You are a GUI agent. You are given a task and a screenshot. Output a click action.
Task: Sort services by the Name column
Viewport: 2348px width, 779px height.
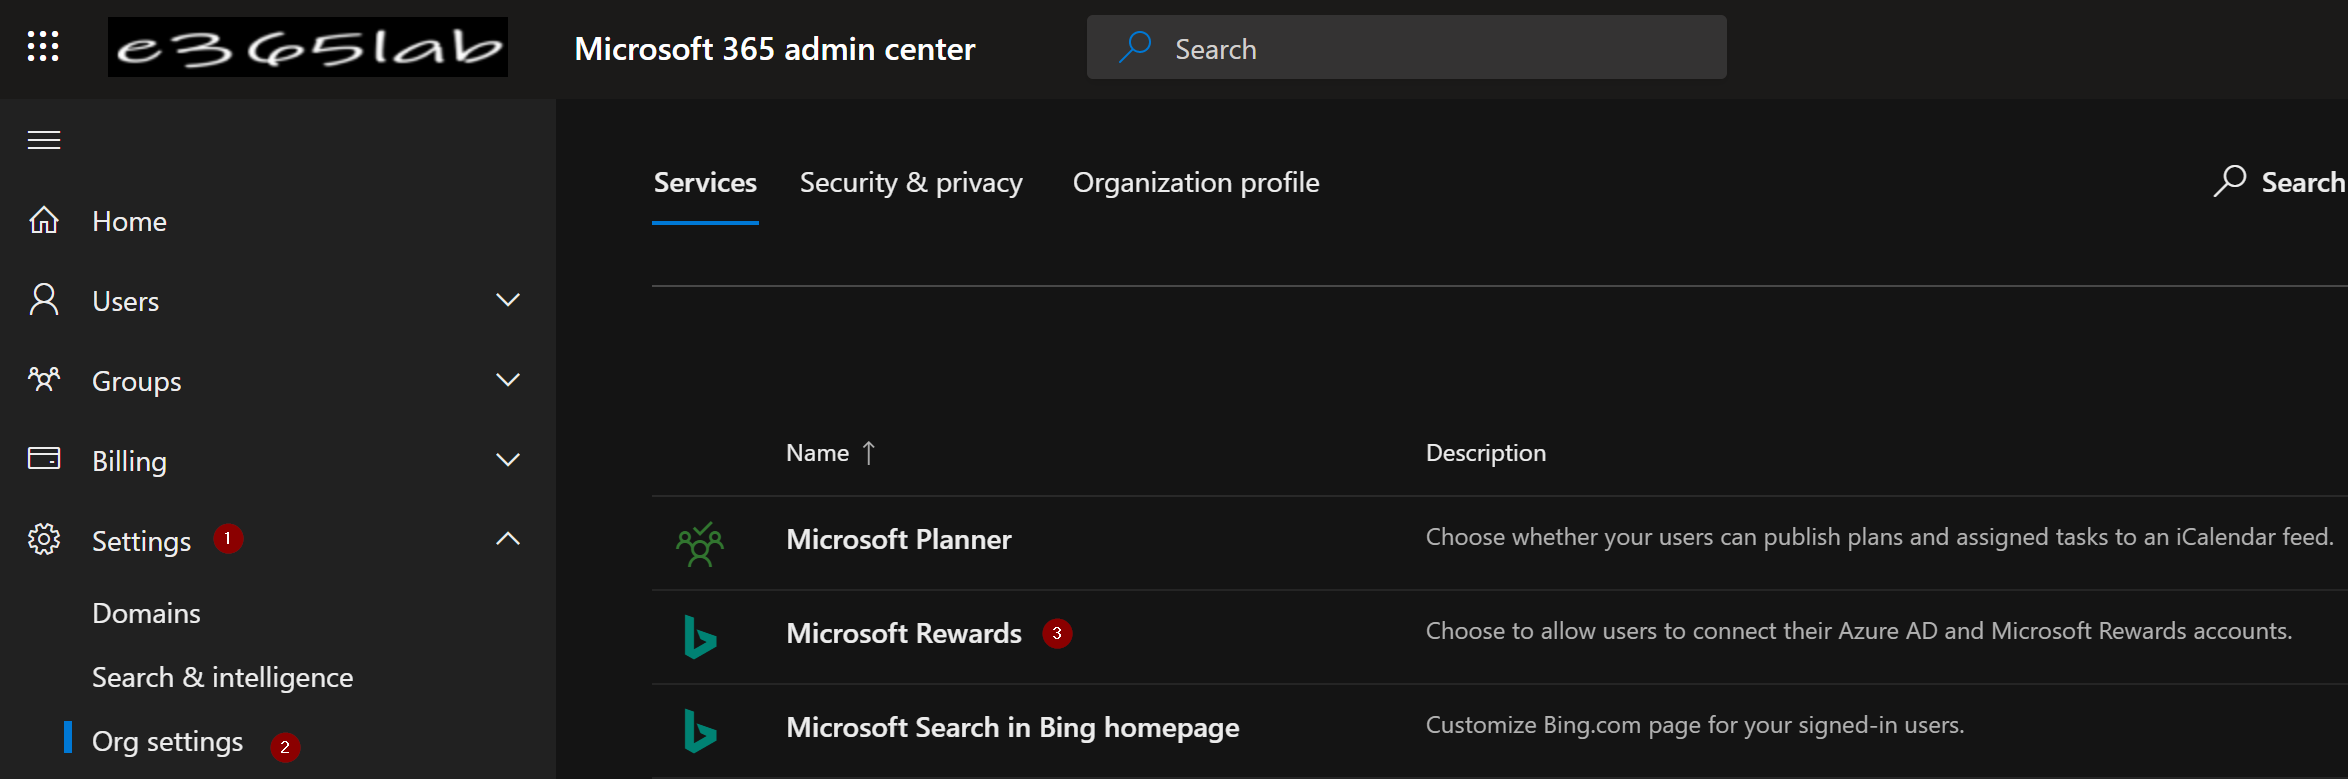(x=818, y=453)
